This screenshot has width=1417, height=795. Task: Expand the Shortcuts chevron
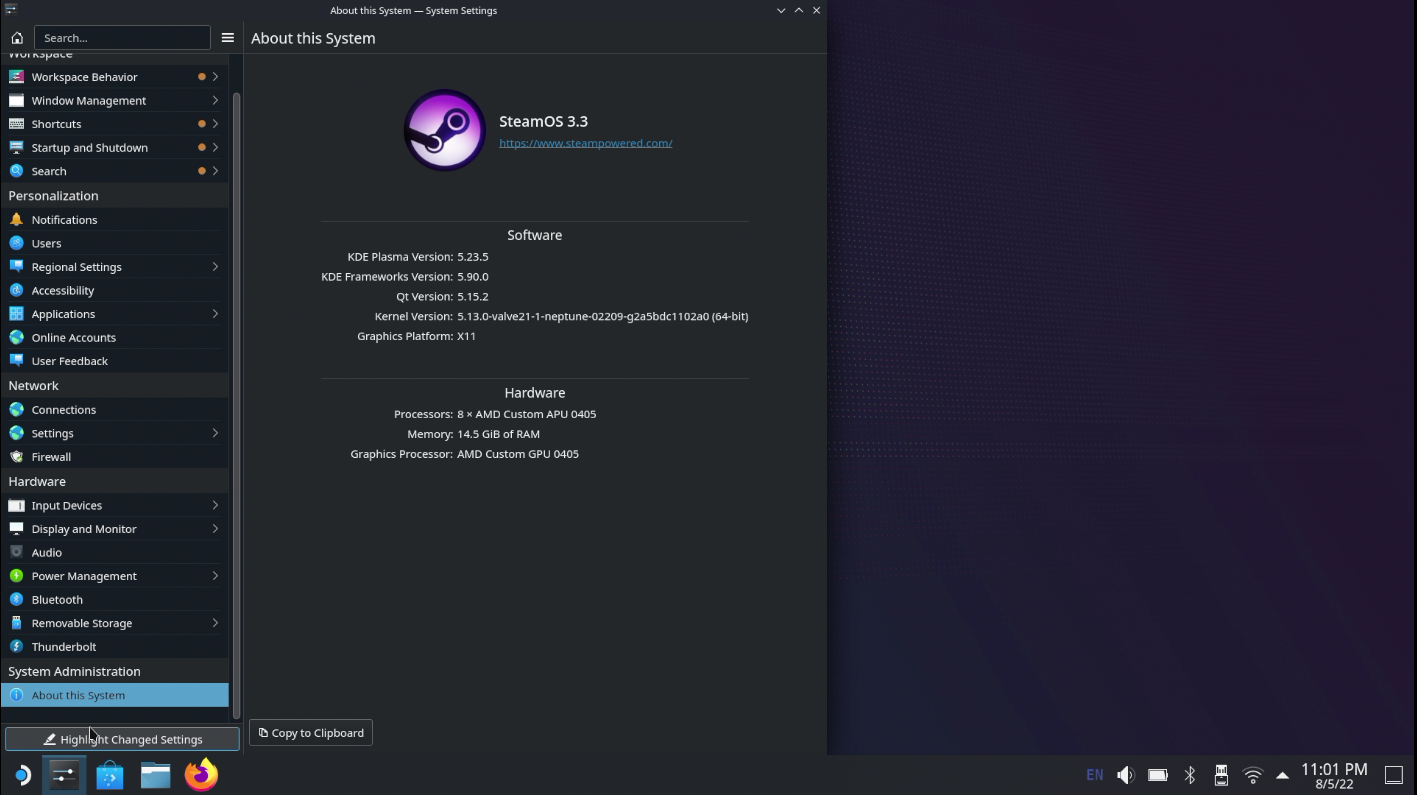click(x=215, y=124)
